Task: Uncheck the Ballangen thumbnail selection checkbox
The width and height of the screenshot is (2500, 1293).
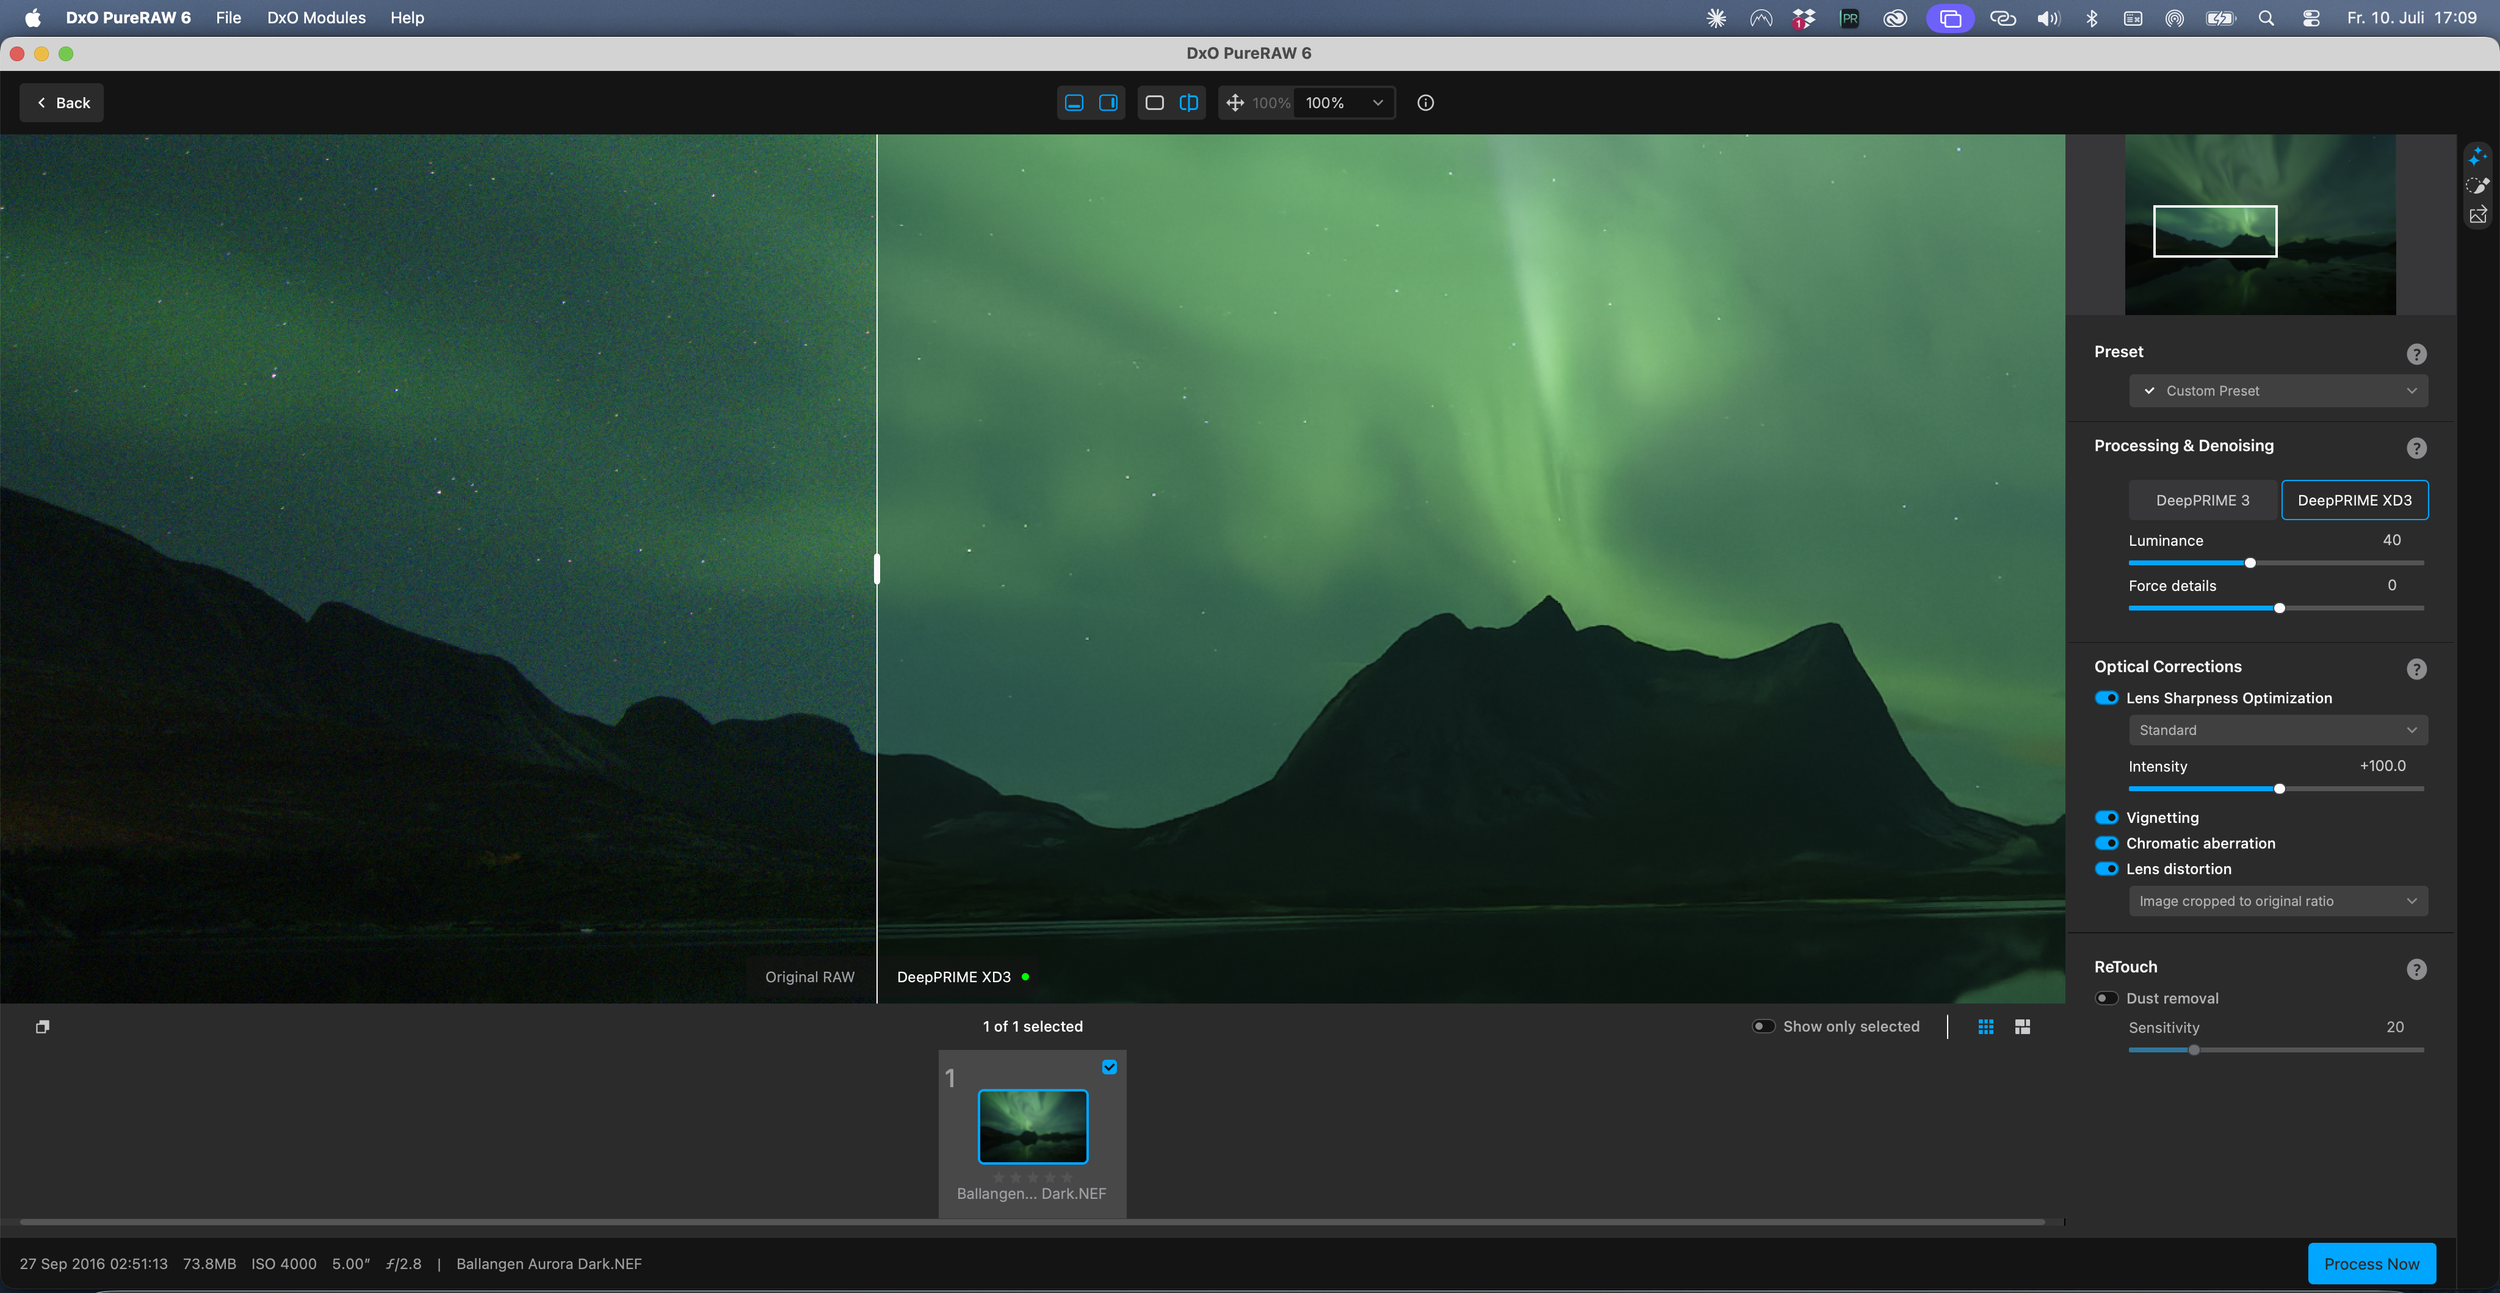Action: pyautogui.click(x=1109, y=1067)
